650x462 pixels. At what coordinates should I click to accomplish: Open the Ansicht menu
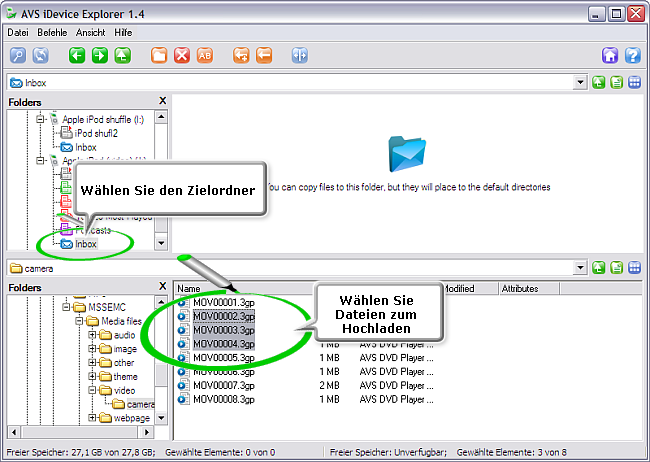coord(90,32)
